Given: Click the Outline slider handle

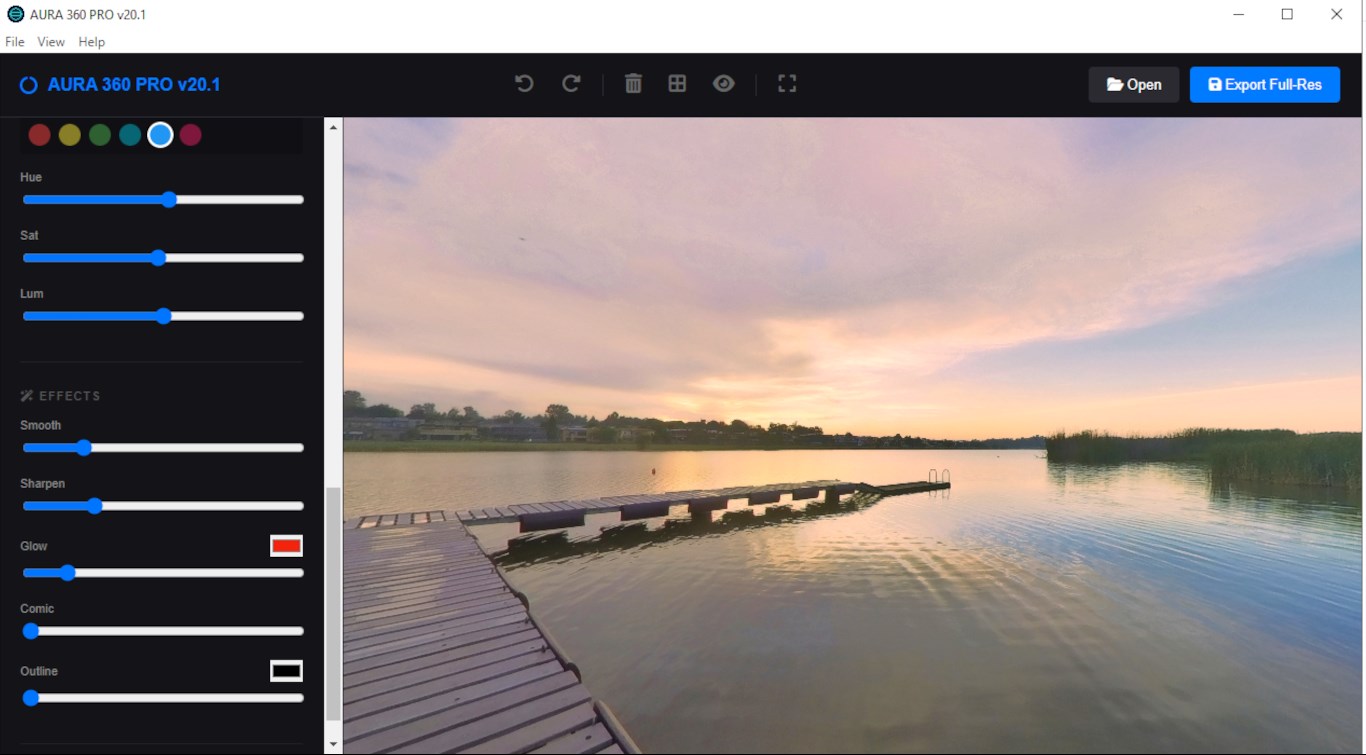Looking at the screenshot, I should [31, 698].
